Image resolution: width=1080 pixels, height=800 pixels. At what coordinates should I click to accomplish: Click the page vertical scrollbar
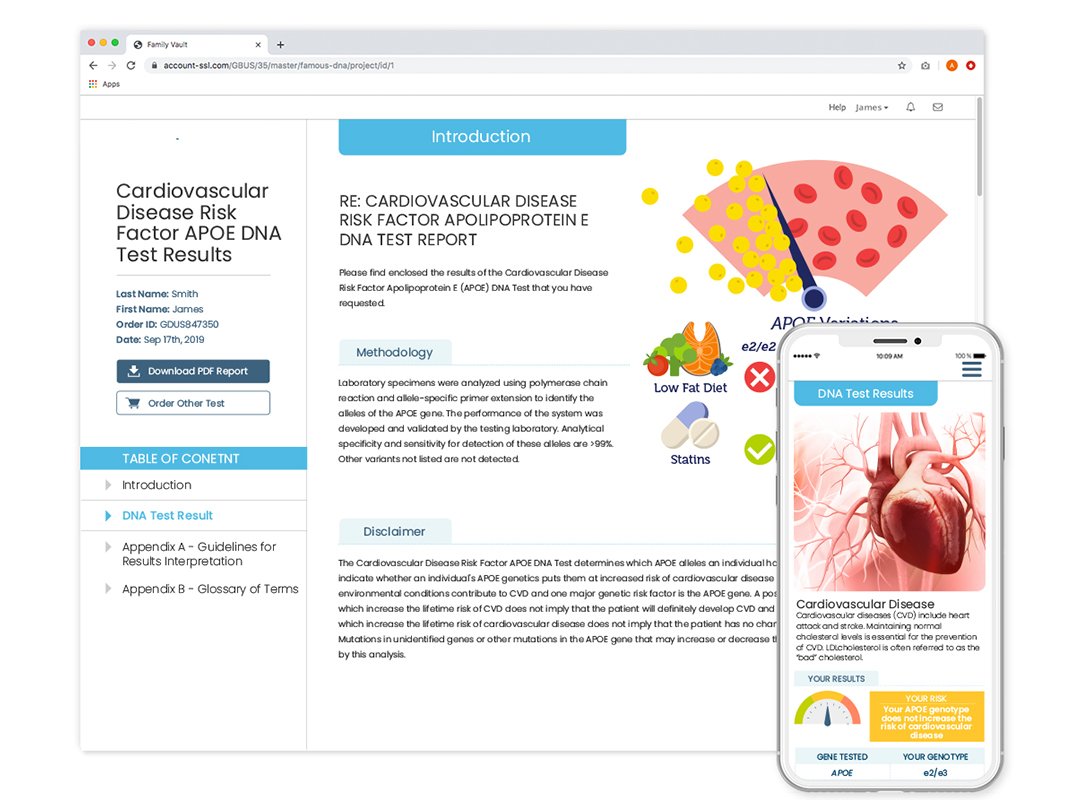pos(979,147)
